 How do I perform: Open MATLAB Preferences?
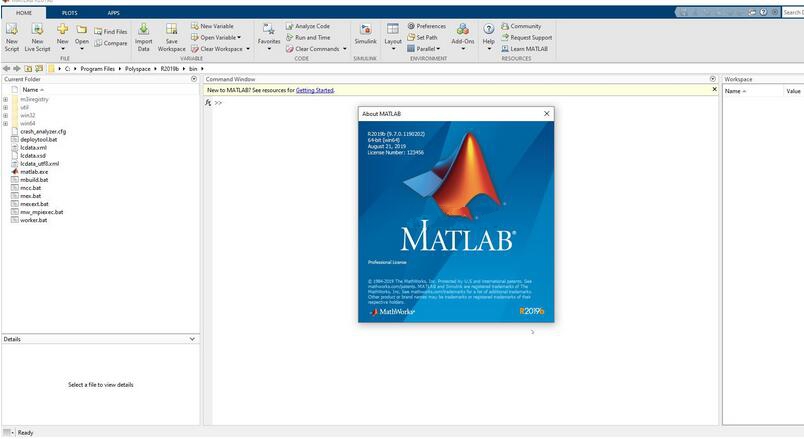(x=427, y=26)
